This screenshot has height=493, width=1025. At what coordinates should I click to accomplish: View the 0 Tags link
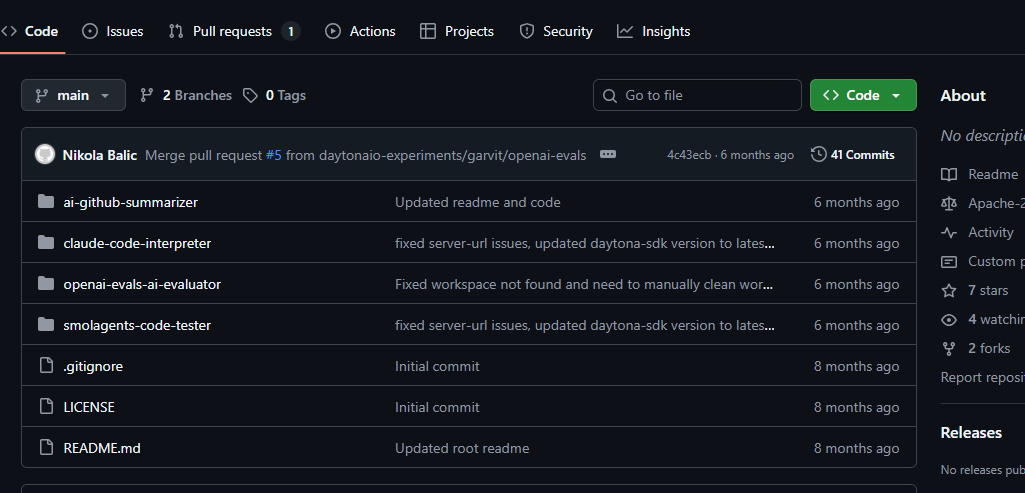(275, 95)
